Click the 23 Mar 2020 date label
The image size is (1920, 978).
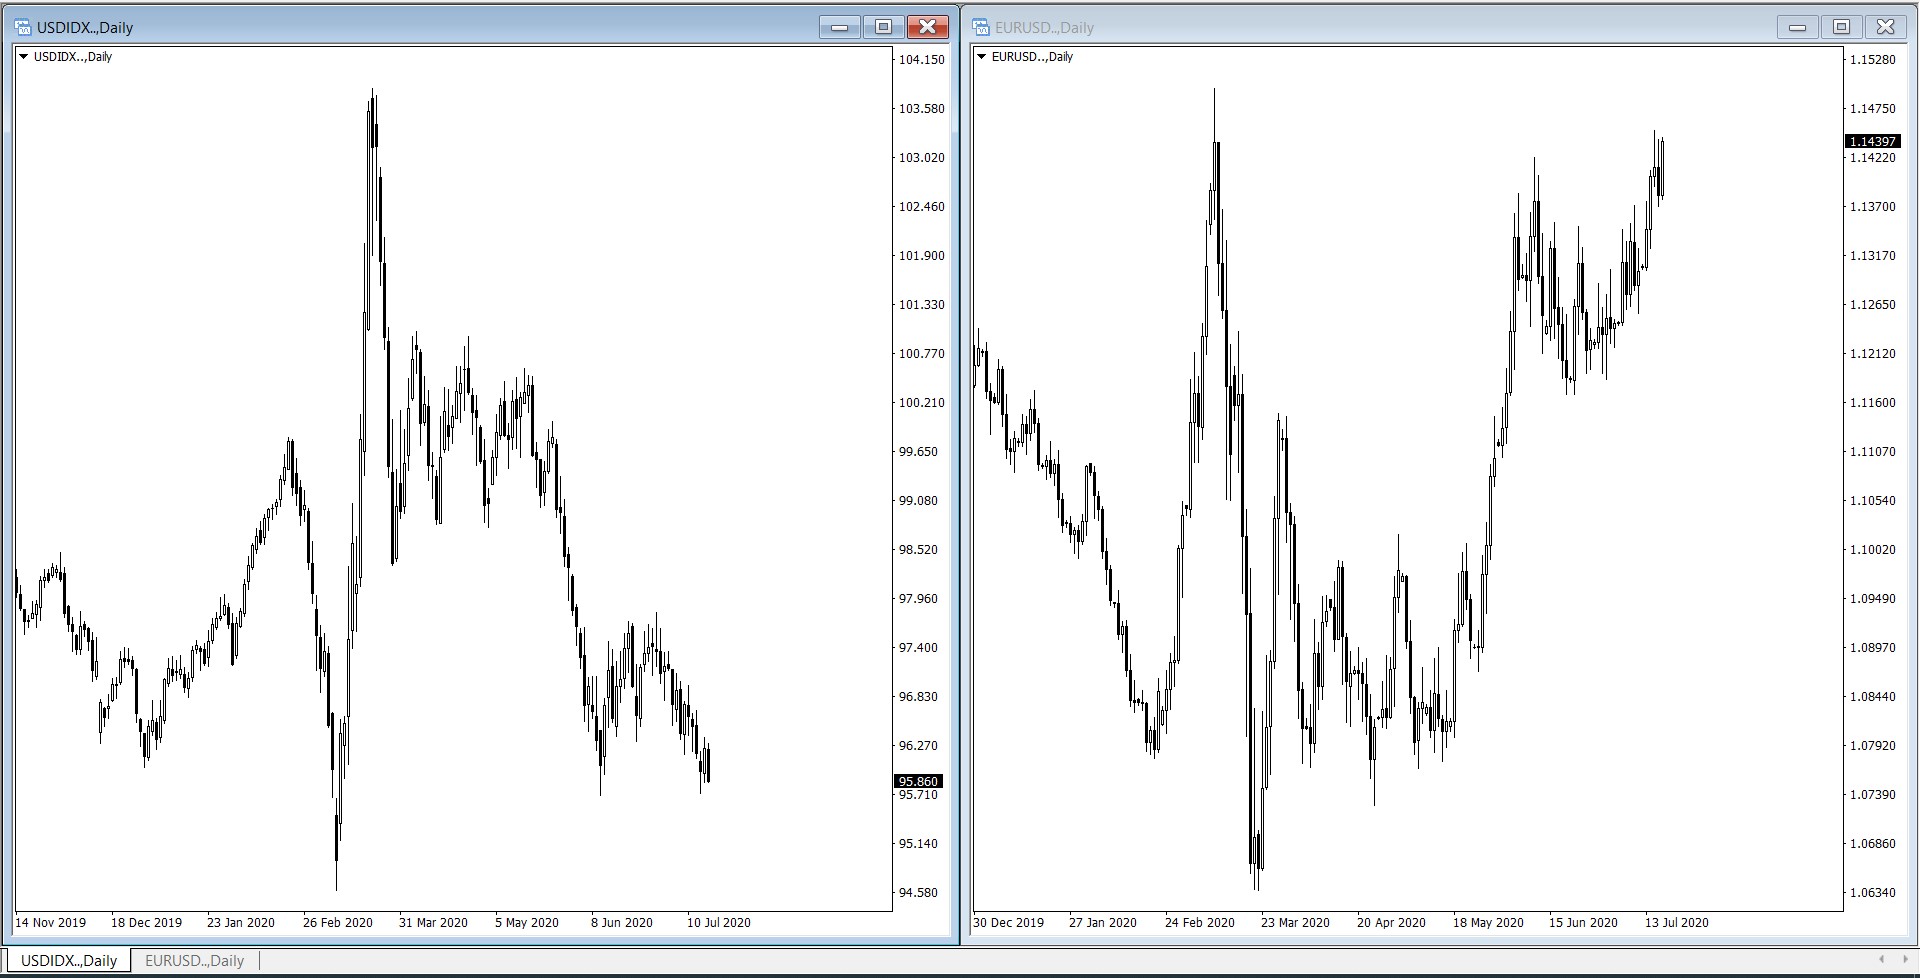[1295, 923]
